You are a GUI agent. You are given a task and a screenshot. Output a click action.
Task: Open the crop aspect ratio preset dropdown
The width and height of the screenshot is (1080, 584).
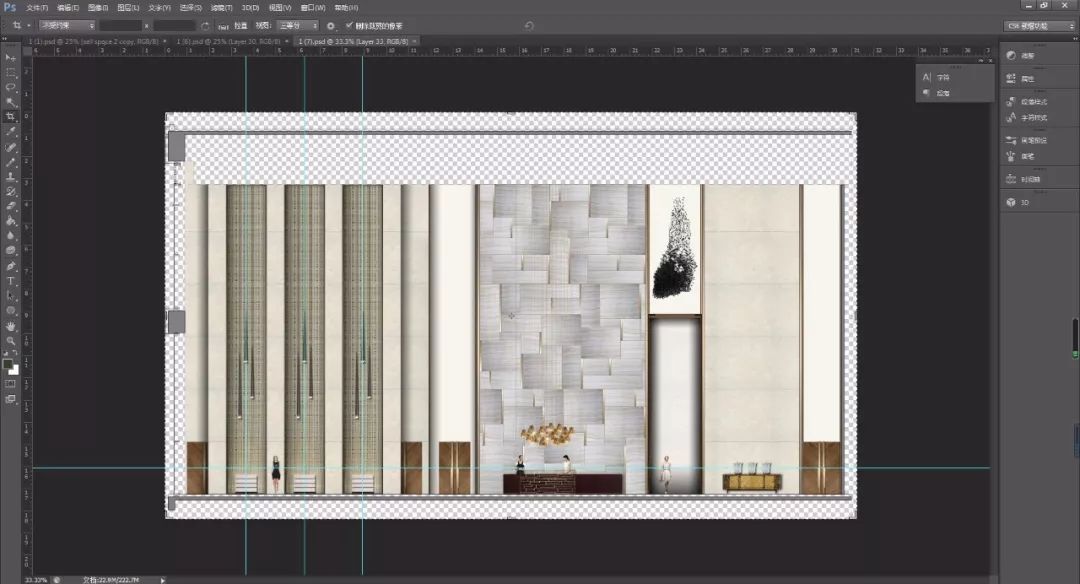coord(68,25)
